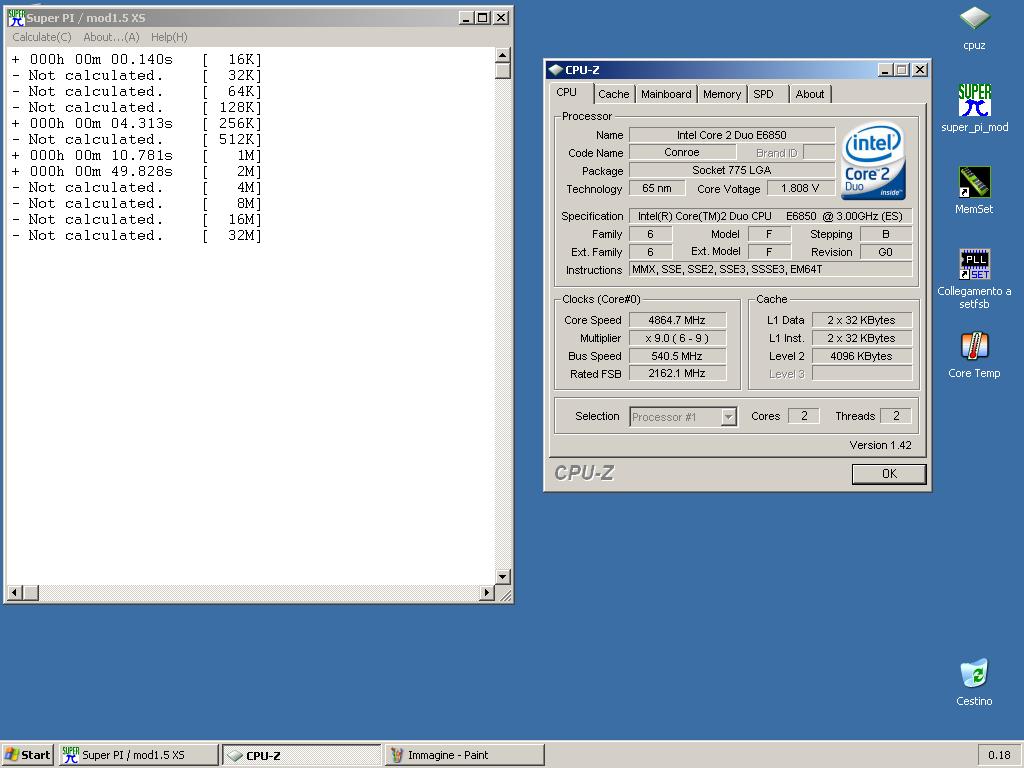Image resolution: width=1024 pixels, height=768 pixels.
Task: Click the 512K Not calculated line
Action: pos(136,139)
